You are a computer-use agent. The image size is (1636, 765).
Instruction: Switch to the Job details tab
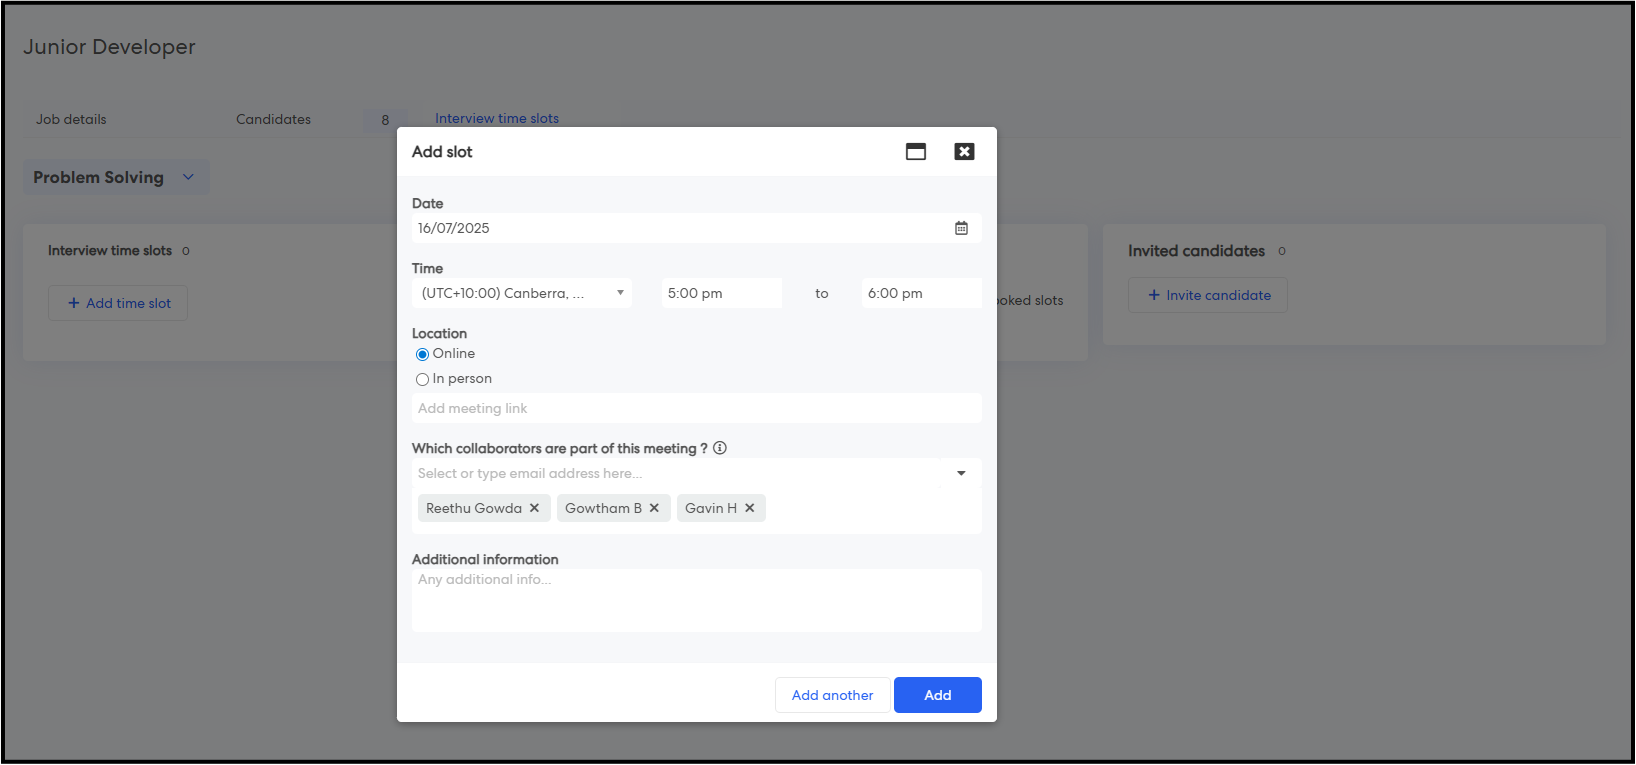71,119
